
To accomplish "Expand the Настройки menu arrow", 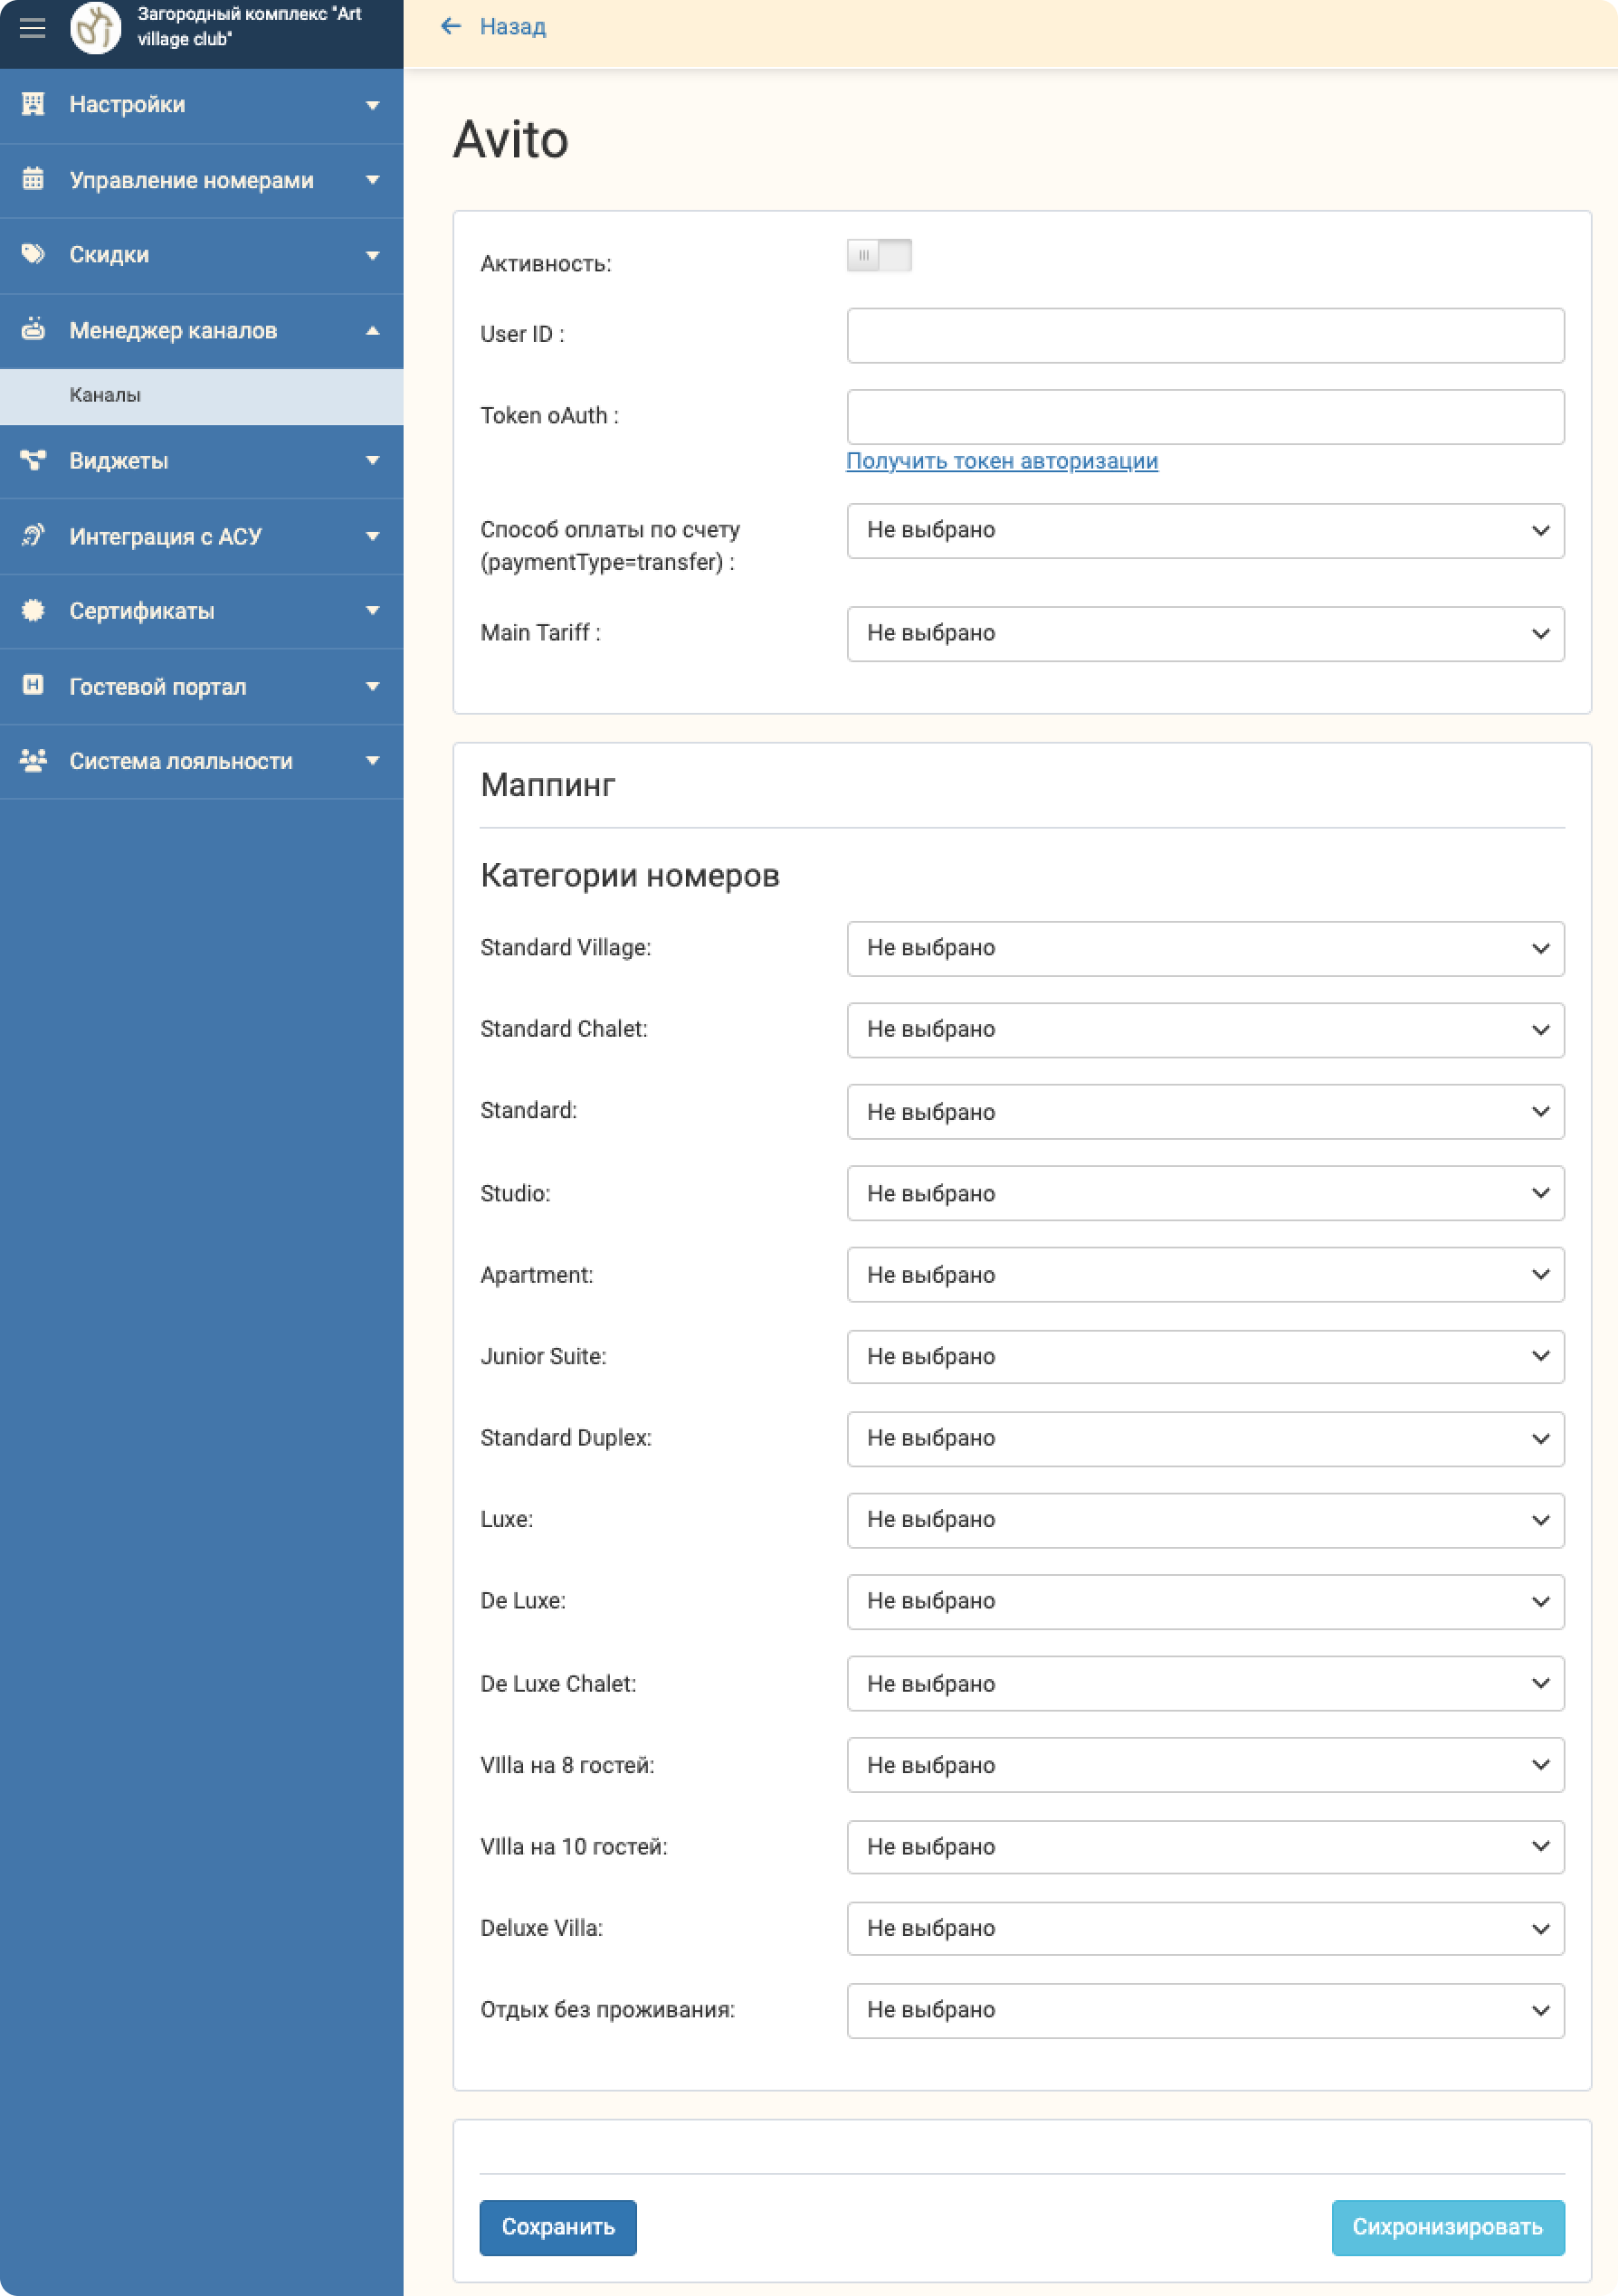I will pos(373,105).
